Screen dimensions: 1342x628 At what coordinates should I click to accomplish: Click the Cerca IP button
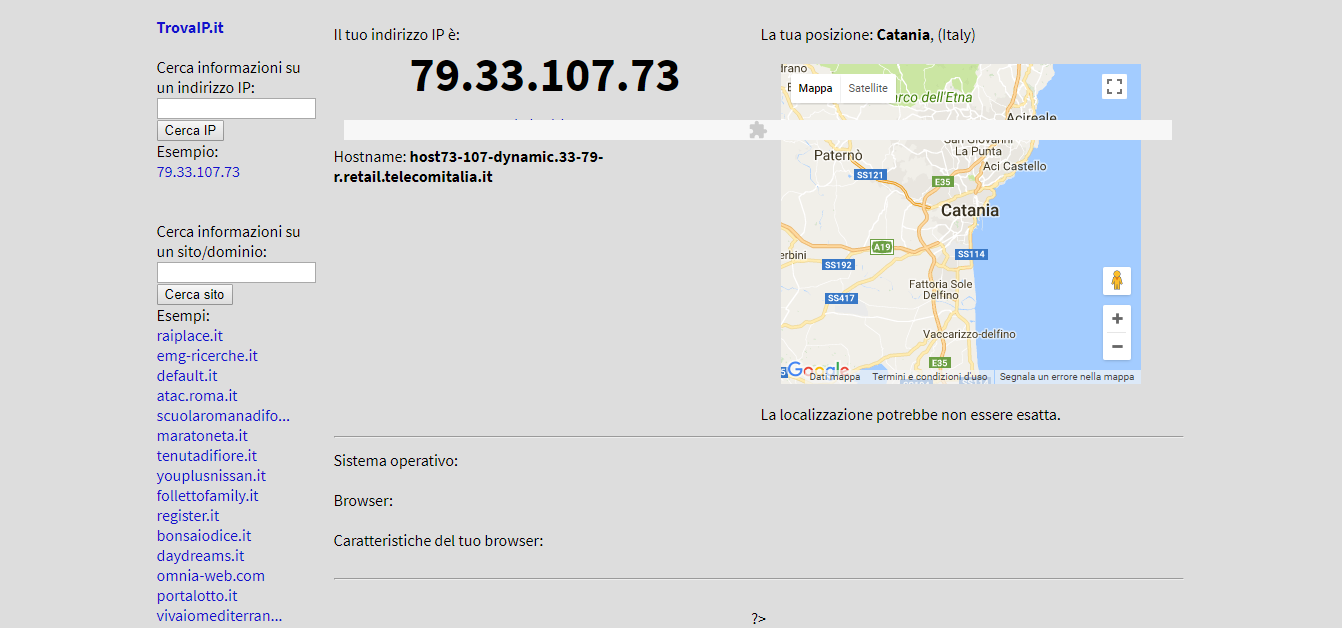pos(190,131)
